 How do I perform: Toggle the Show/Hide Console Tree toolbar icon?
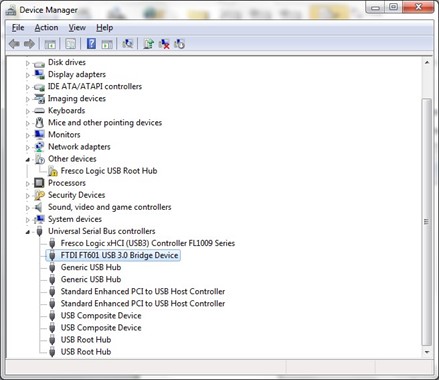50,44
